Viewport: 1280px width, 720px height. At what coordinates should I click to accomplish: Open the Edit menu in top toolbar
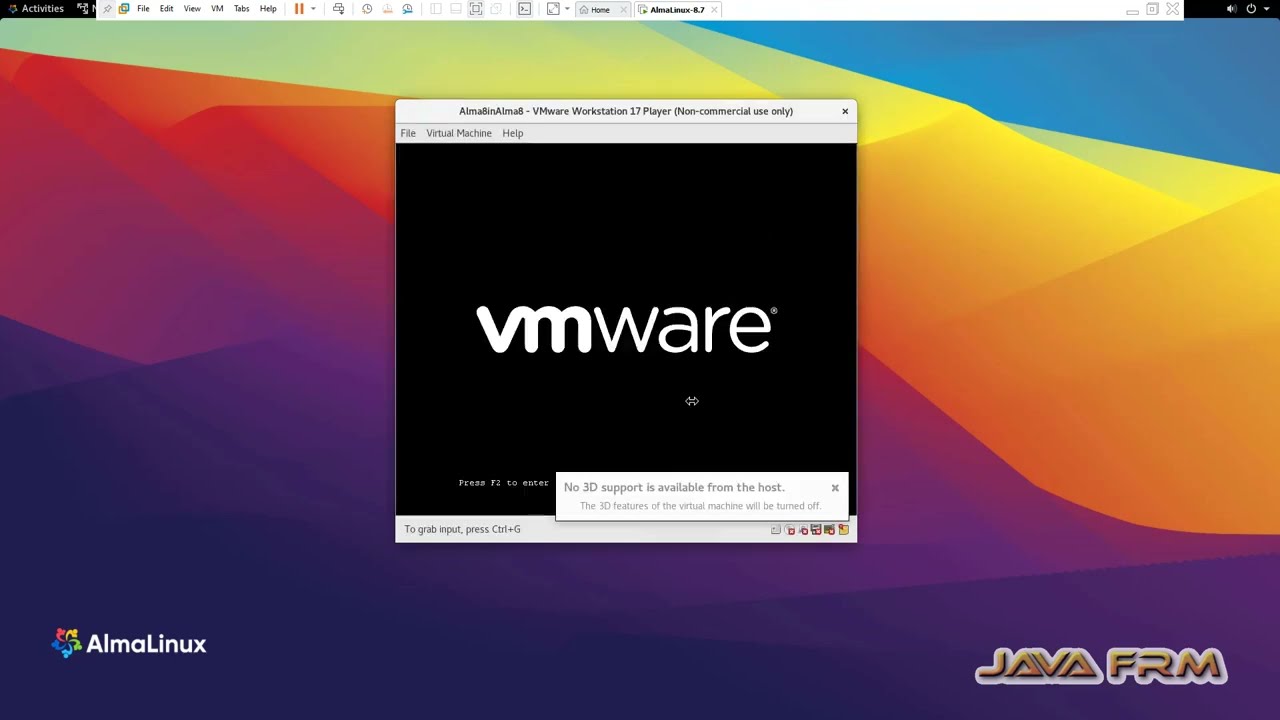[166, 9]
